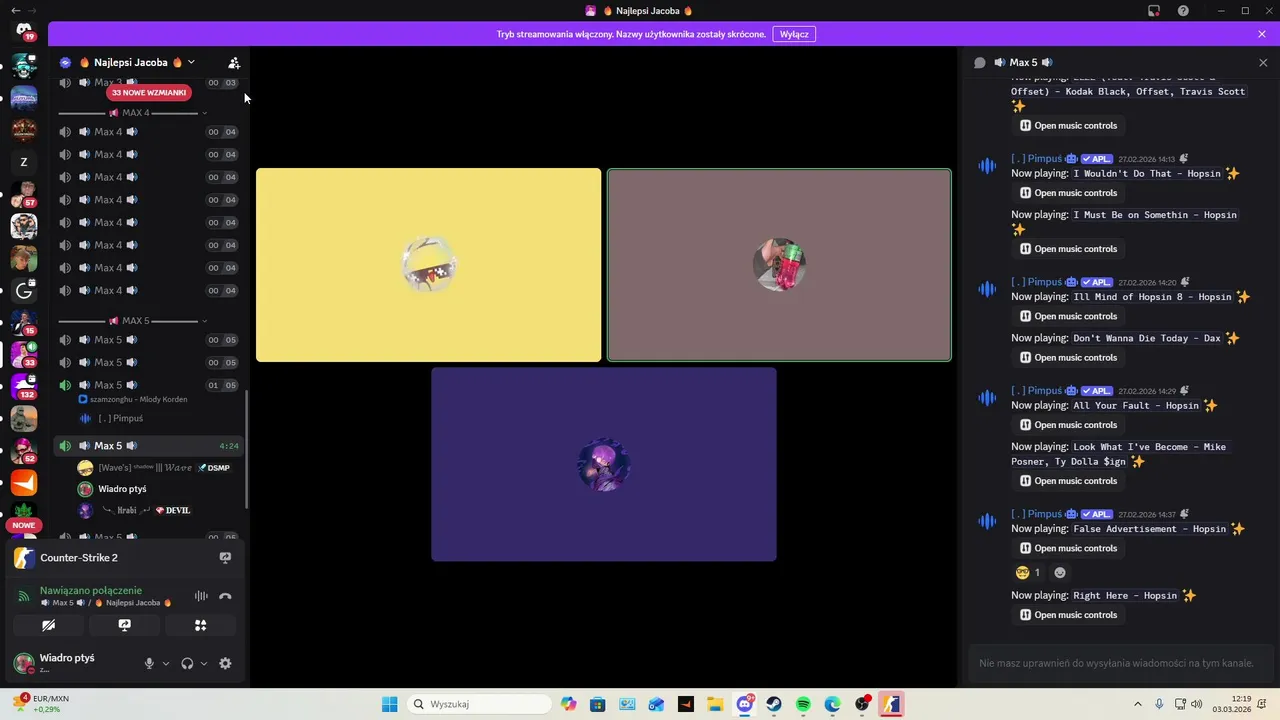Select the Max 5 channel showing 4:24
The image size is (1280, 720).
[148, 446]
